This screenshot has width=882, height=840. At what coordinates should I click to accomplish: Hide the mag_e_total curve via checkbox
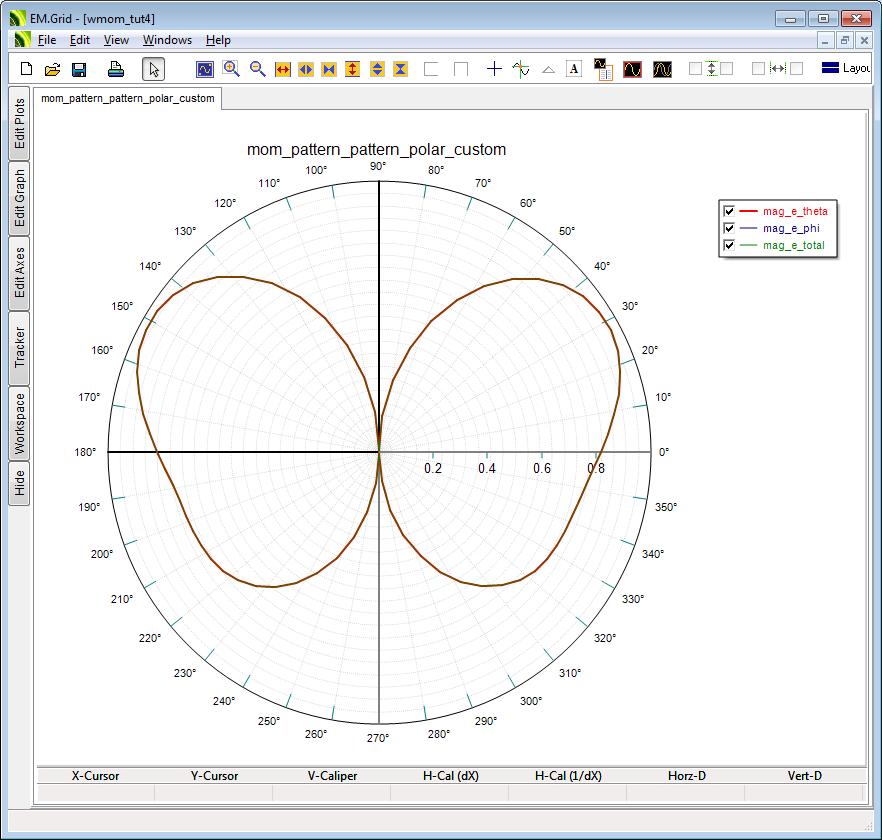729,245
